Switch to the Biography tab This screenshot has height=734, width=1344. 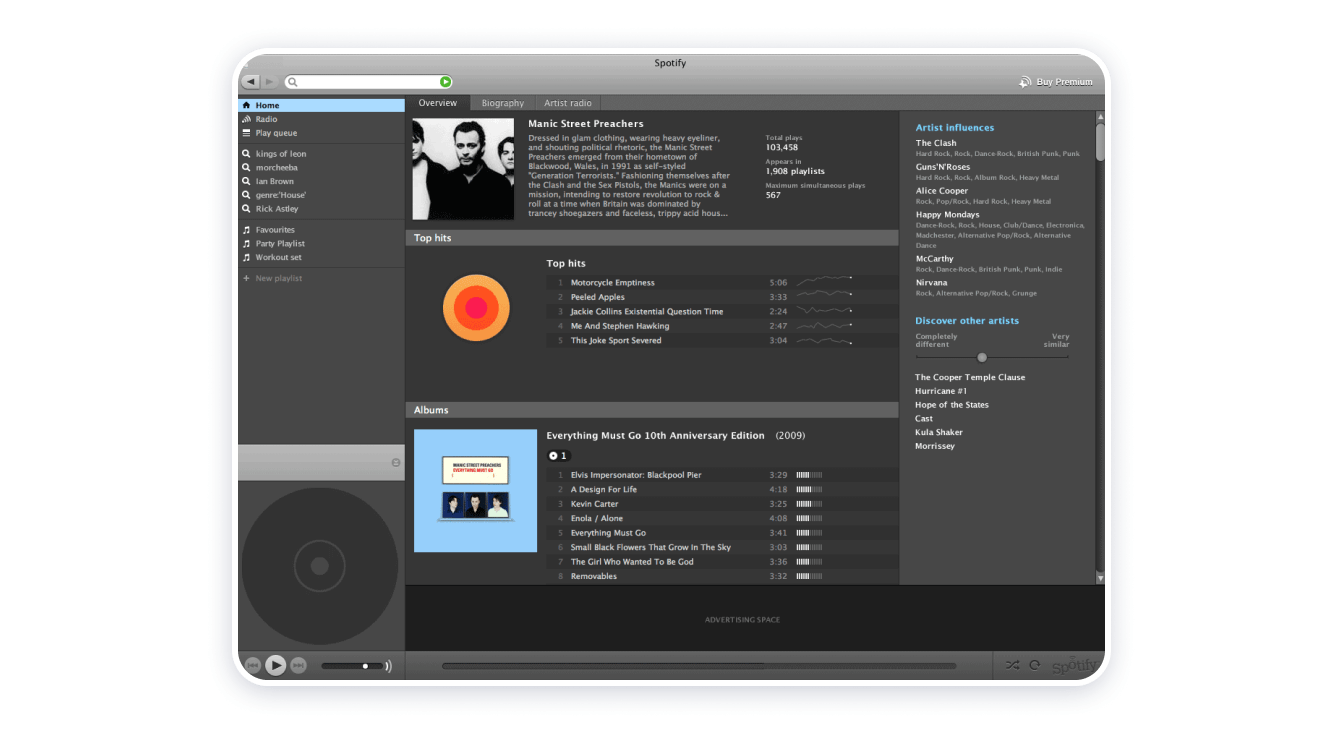tap(503, 103)
